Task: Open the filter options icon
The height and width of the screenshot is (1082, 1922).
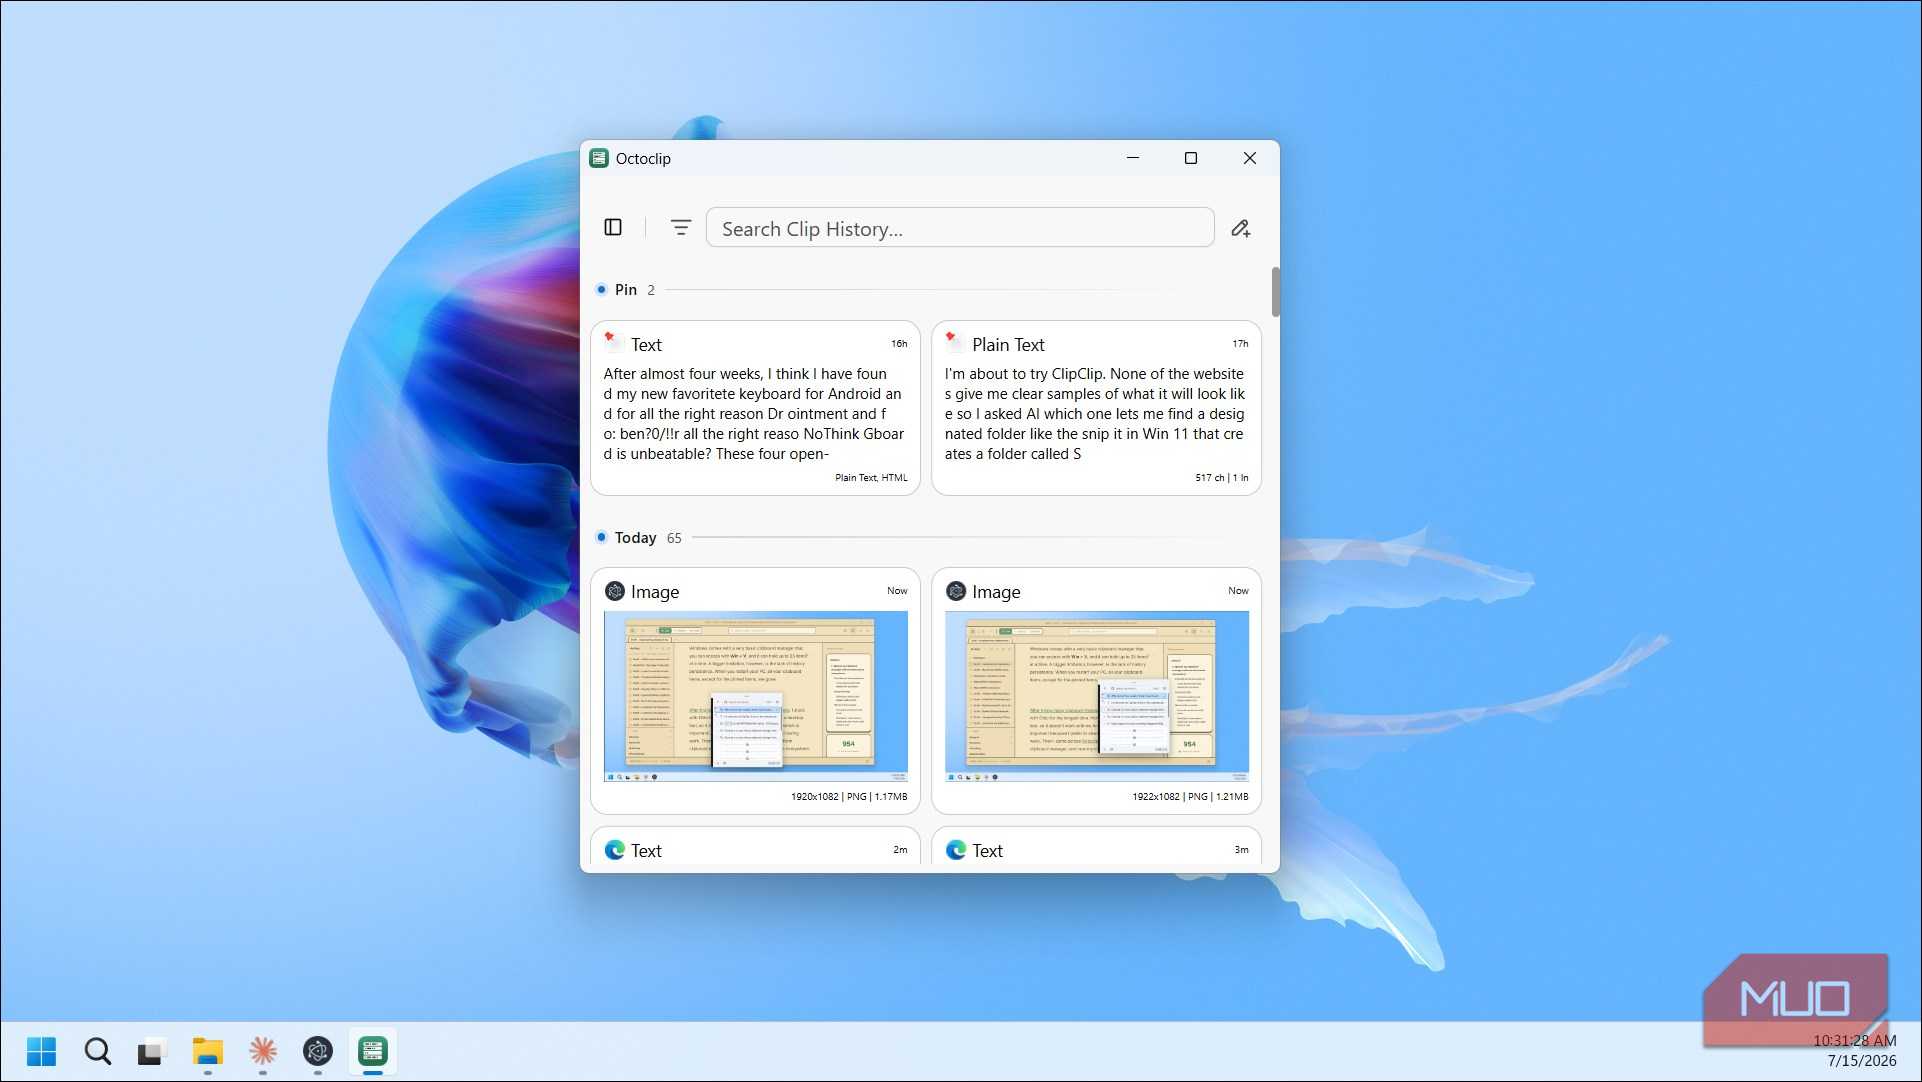Action: click(x=680, y=228)
